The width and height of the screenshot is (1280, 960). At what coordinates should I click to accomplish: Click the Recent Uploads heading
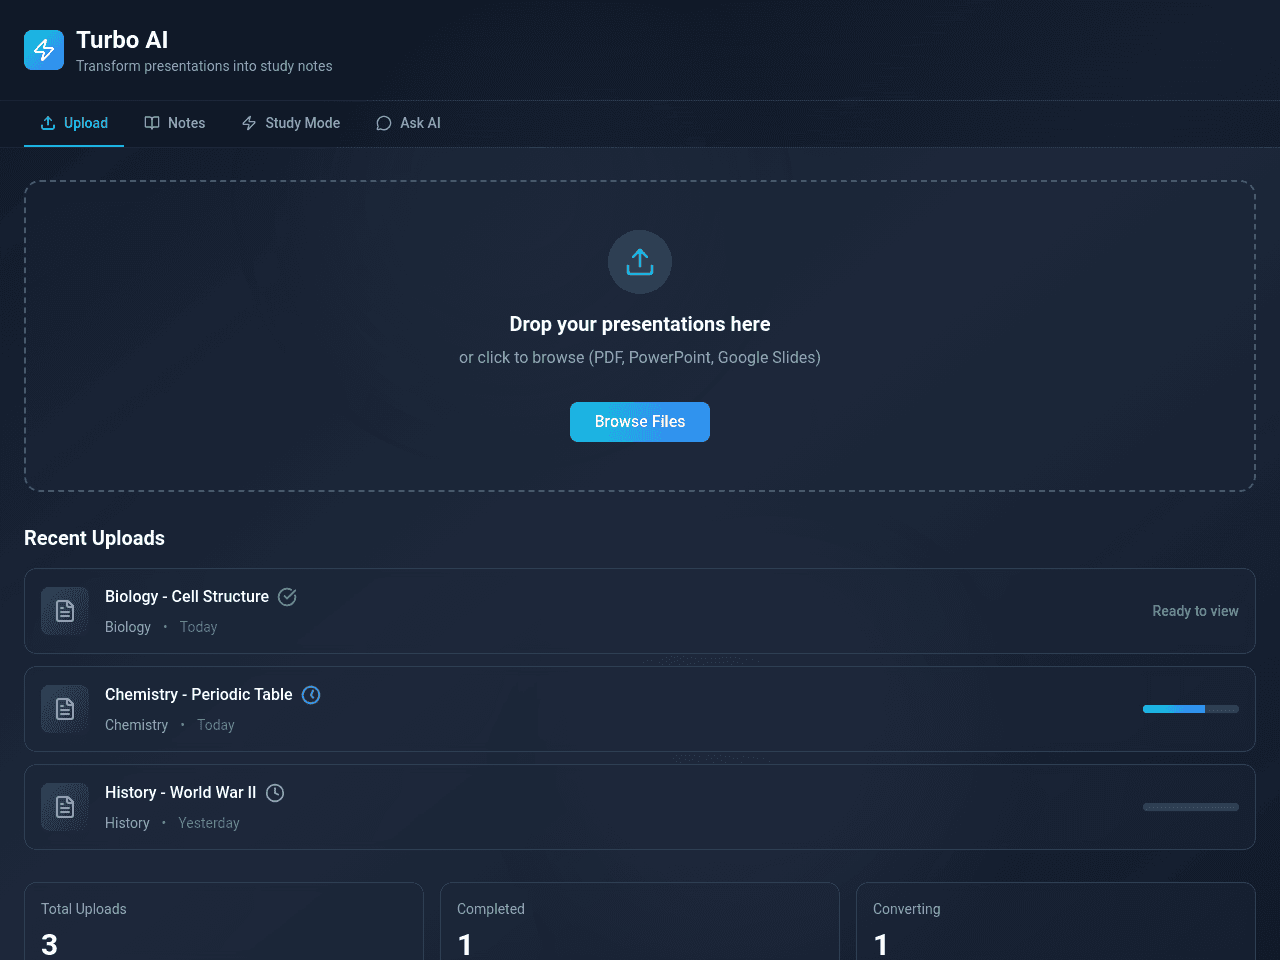coord(94,538)
